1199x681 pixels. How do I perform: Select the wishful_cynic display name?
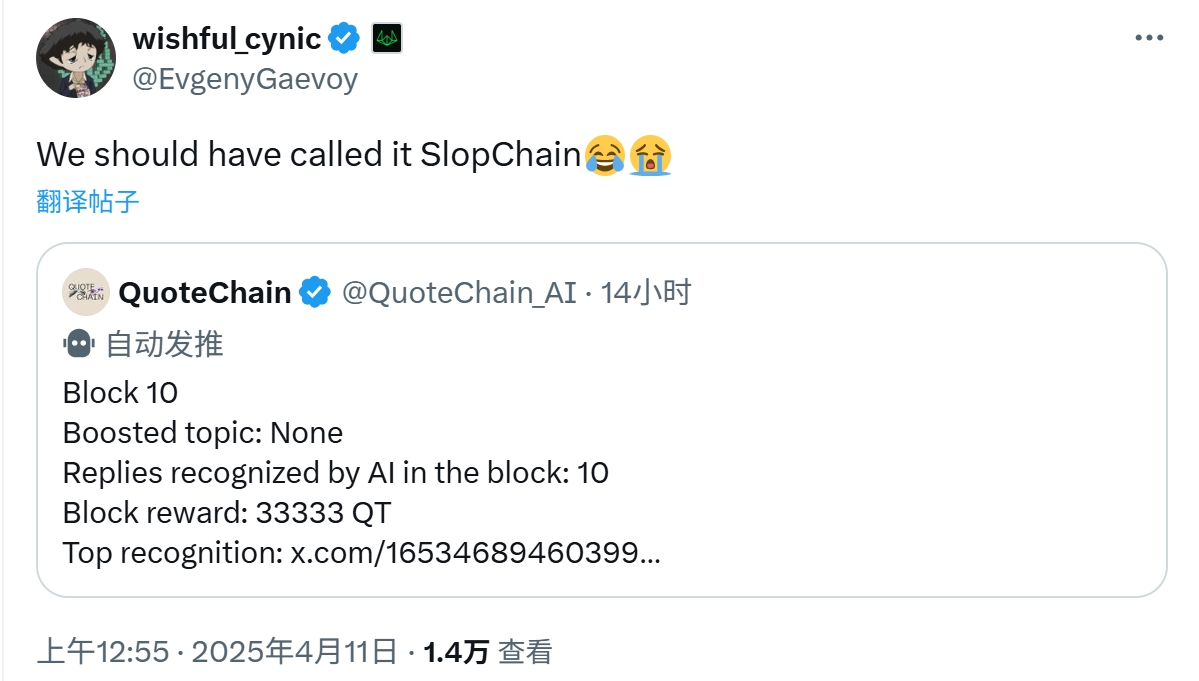click(228, 36)
